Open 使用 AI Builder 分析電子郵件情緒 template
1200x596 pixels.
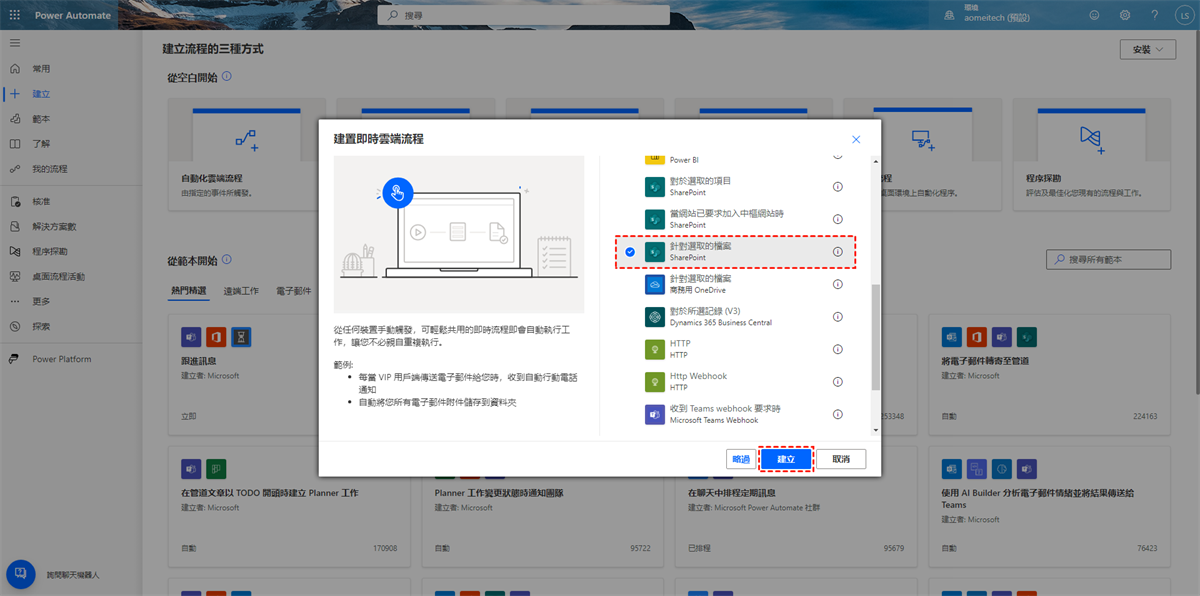point(1048,505)
